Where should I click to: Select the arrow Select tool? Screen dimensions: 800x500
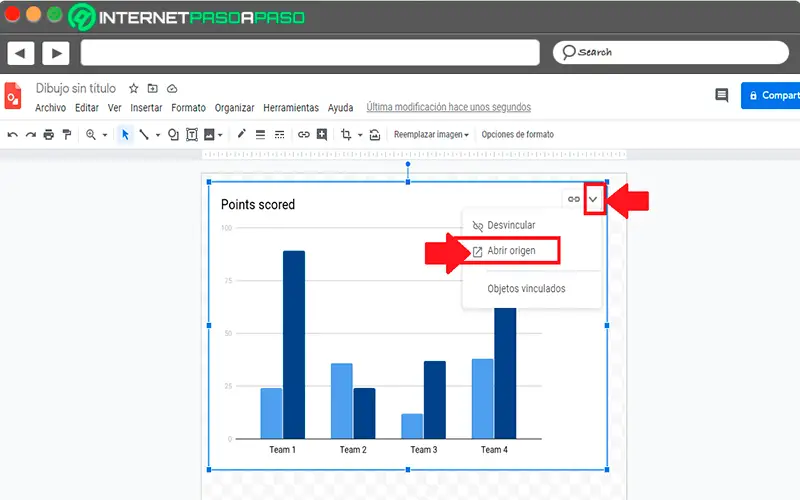point(125,135)
